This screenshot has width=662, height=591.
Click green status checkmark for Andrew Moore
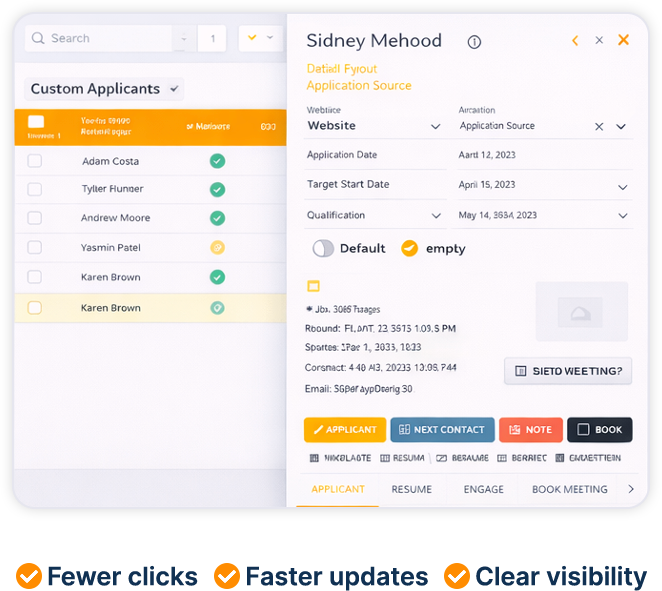(217, 218)
